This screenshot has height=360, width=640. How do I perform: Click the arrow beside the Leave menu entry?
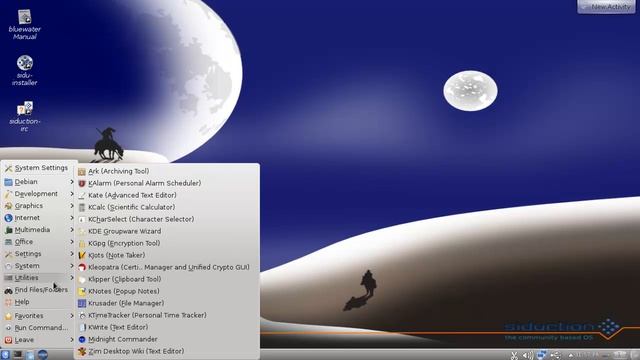(x=72, y=340)
